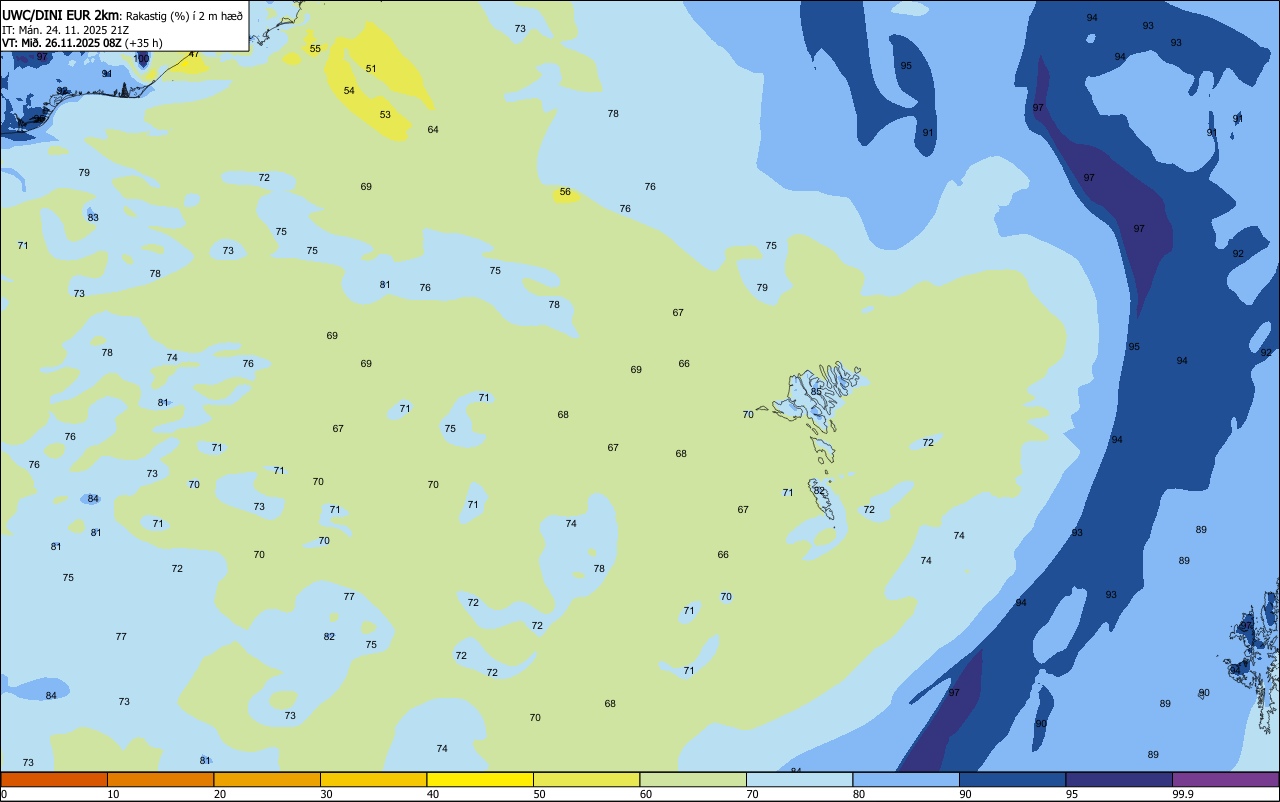1280x802 pixels.
Task: Click the value 85 over the Faroe Islands
Action: click(816, 392)
